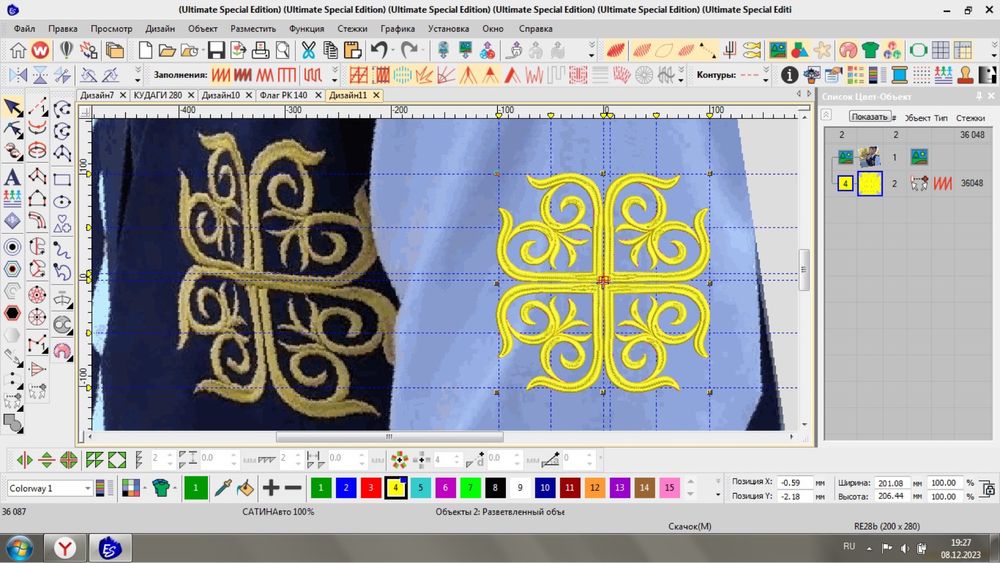Image resolution: width=1000 pixels, height=563 pixels.
Task: Click the red Wilcom W icon
Action: (x=40, y=50)
